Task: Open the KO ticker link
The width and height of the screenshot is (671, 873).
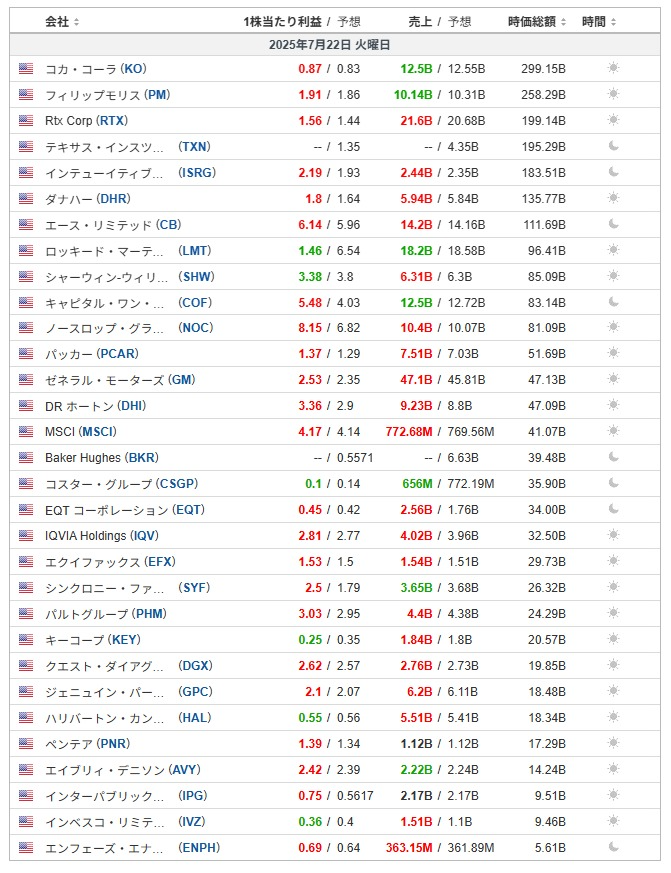Action: 134,68
